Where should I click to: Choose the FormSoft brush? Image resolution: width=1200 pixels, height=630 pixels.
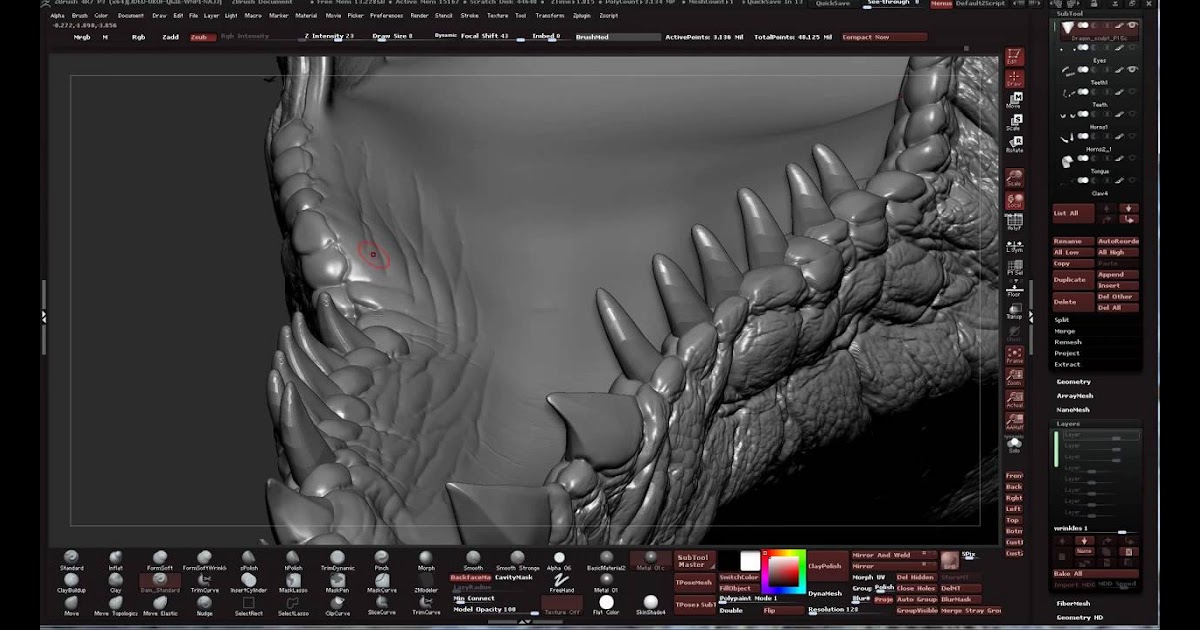point(160,560)
